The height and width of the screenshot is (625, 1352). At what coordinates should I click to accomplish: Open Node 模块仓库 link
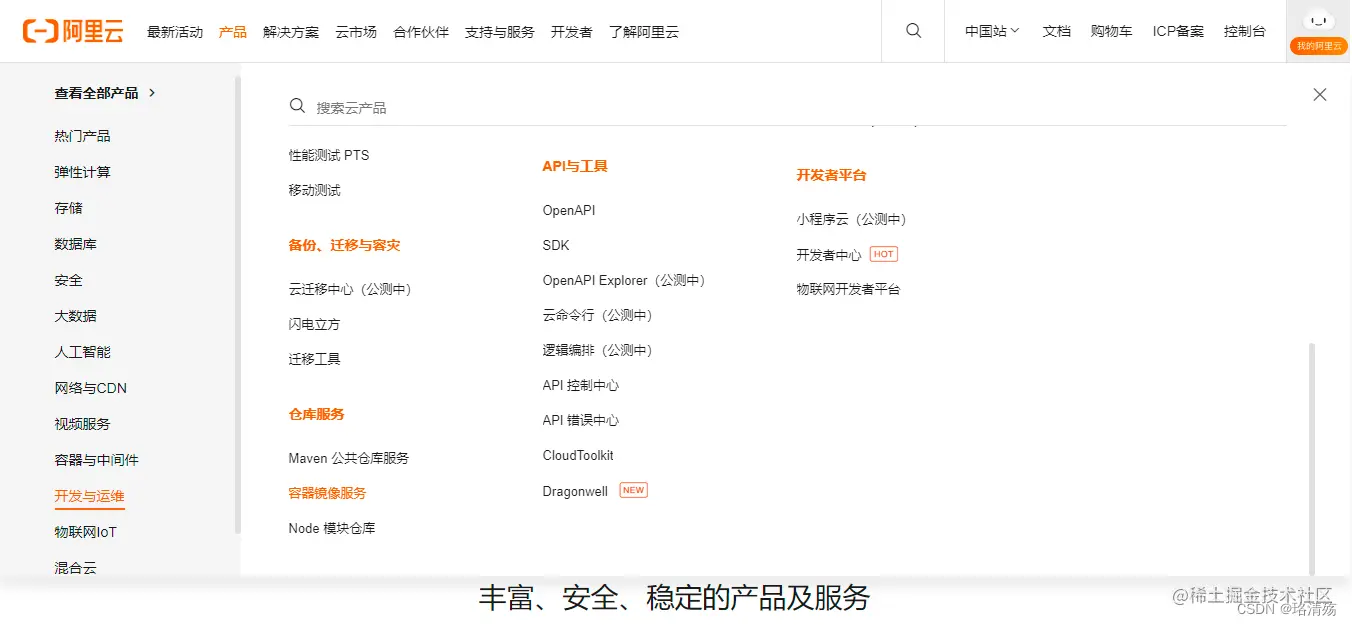(332, 528)
